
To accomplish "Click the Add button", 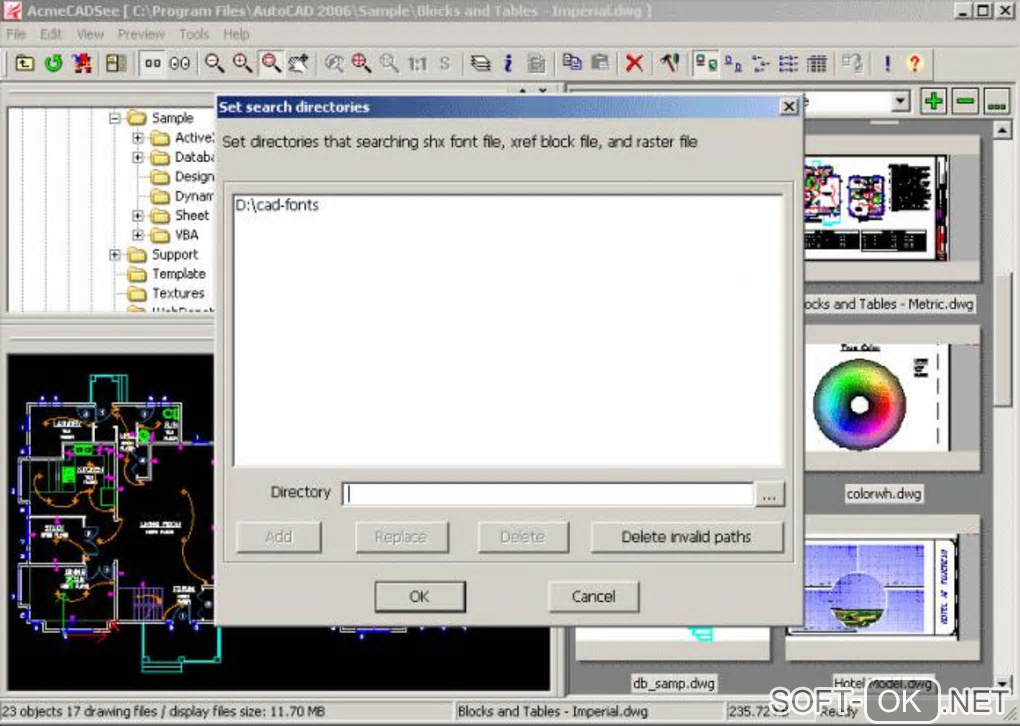I will click(x=278, y=537).
